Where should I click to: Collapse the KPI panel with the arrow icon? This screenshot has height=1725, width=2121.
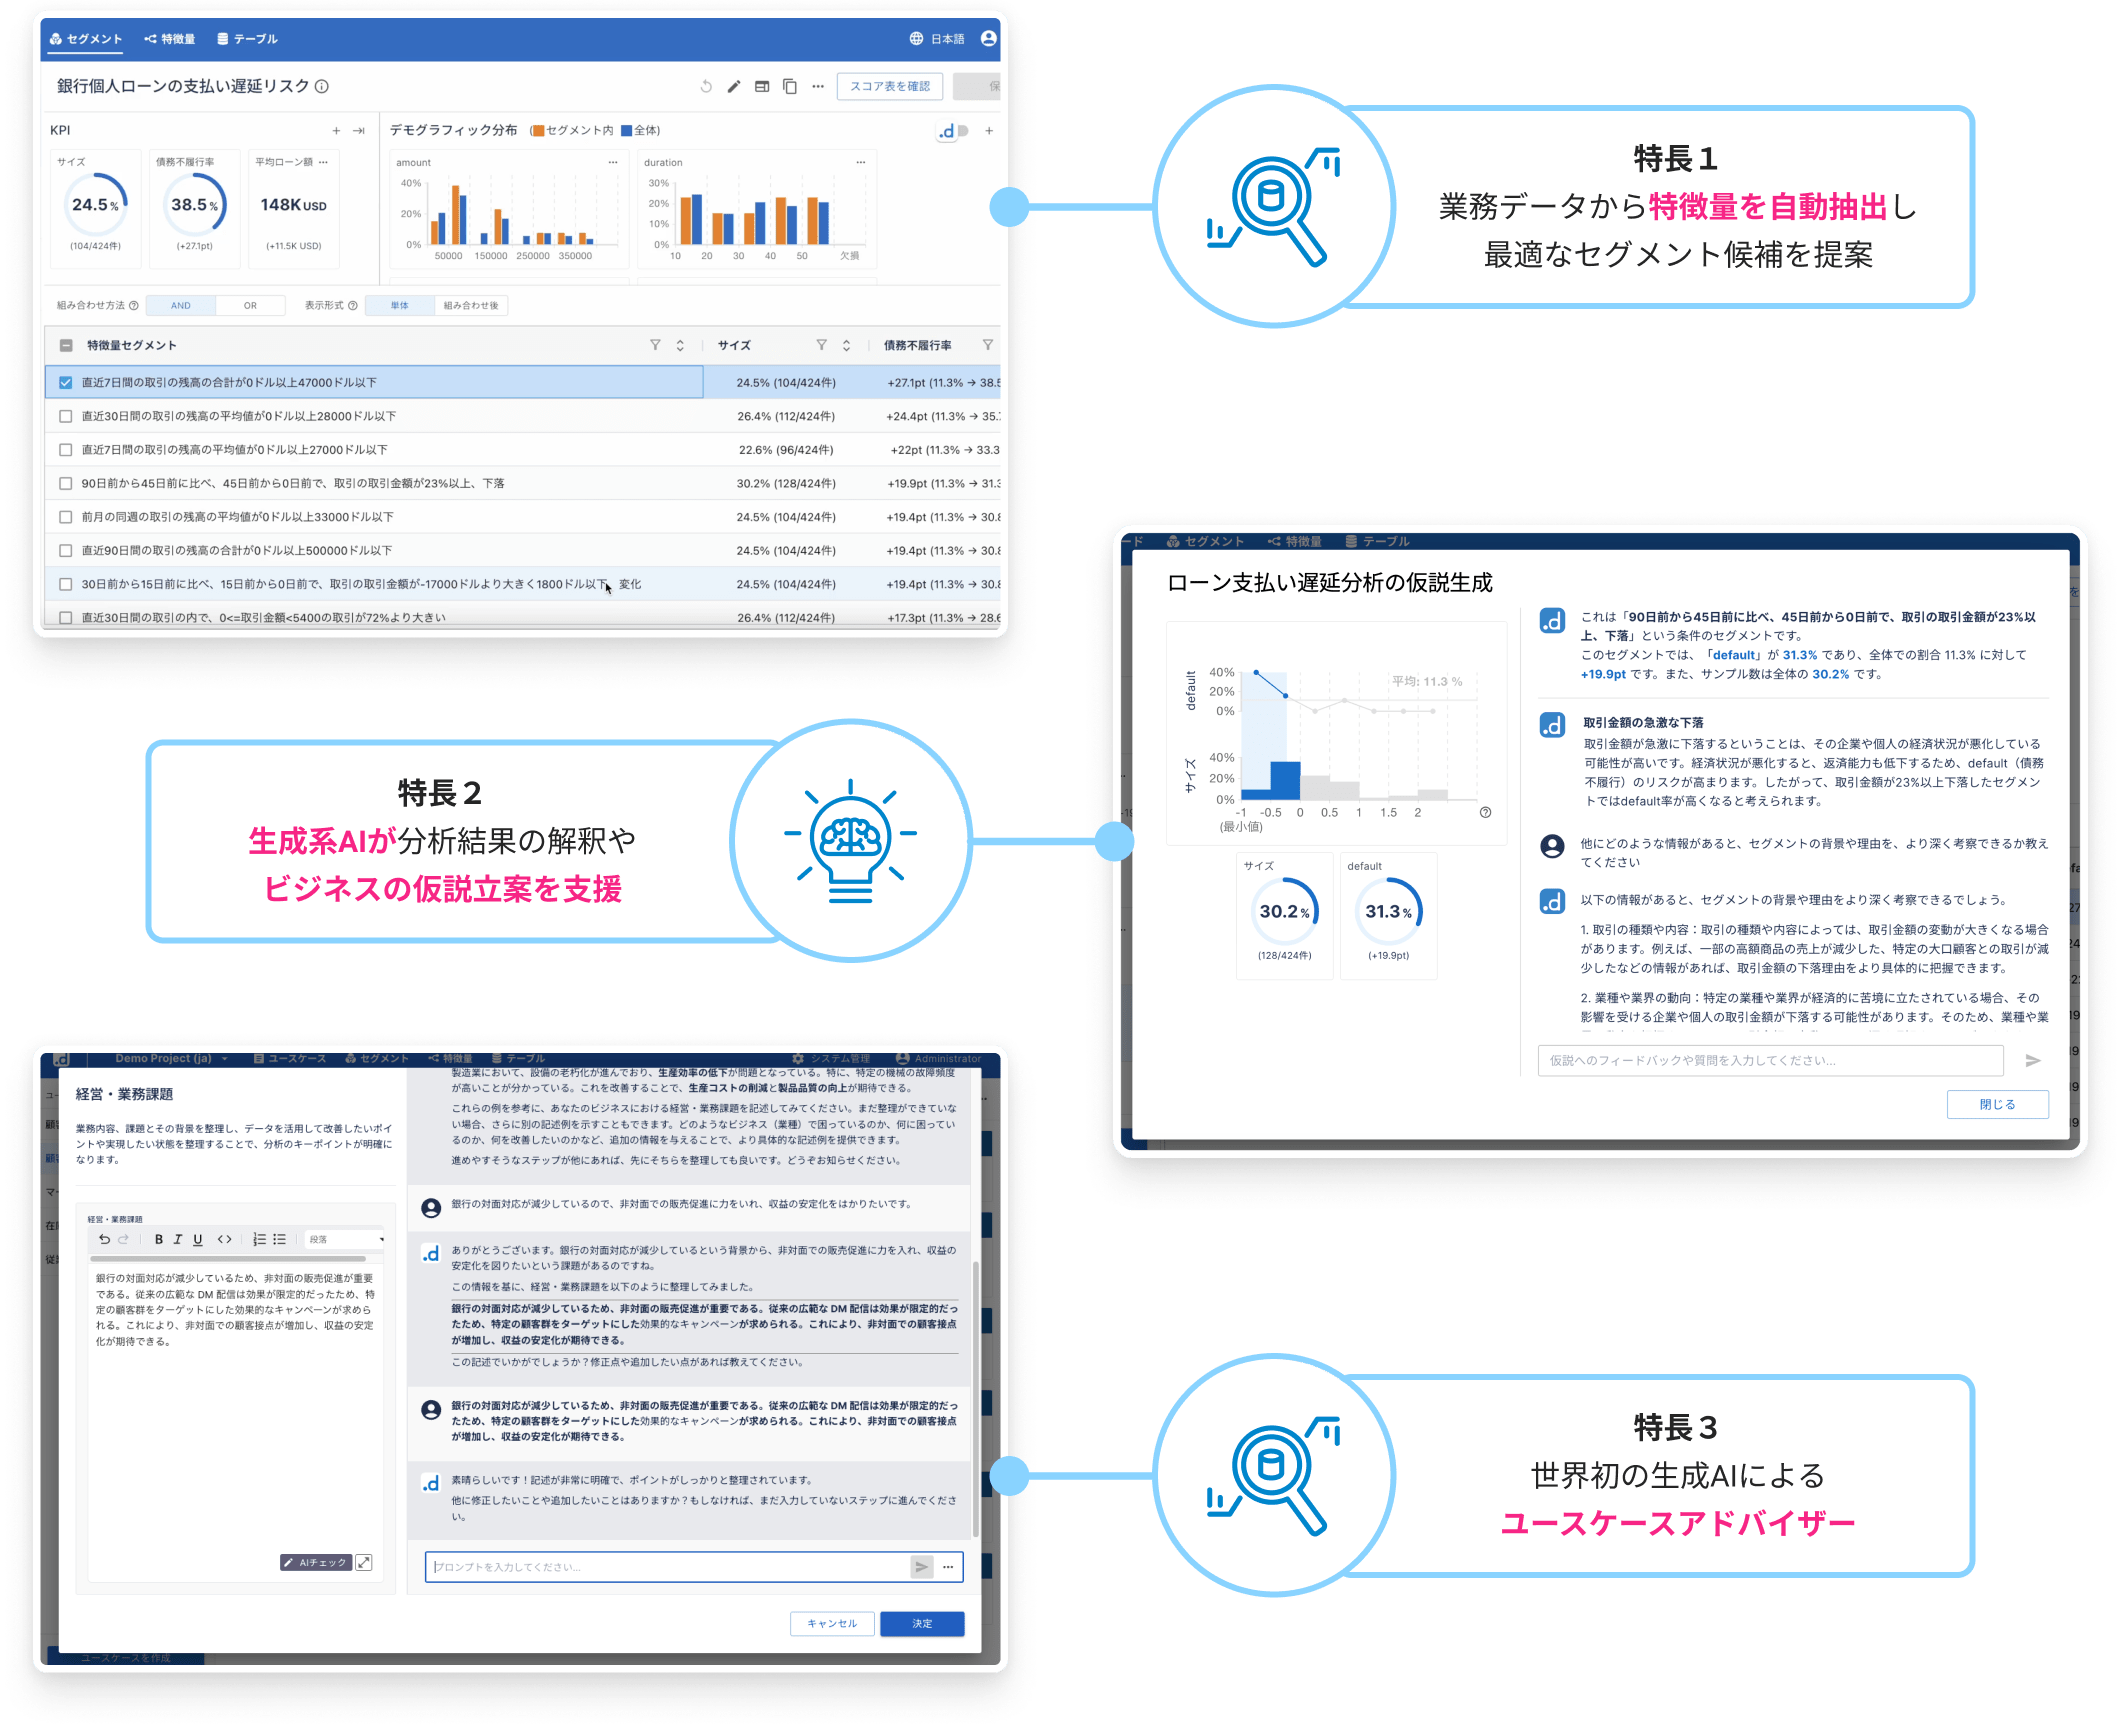[359, 131]
